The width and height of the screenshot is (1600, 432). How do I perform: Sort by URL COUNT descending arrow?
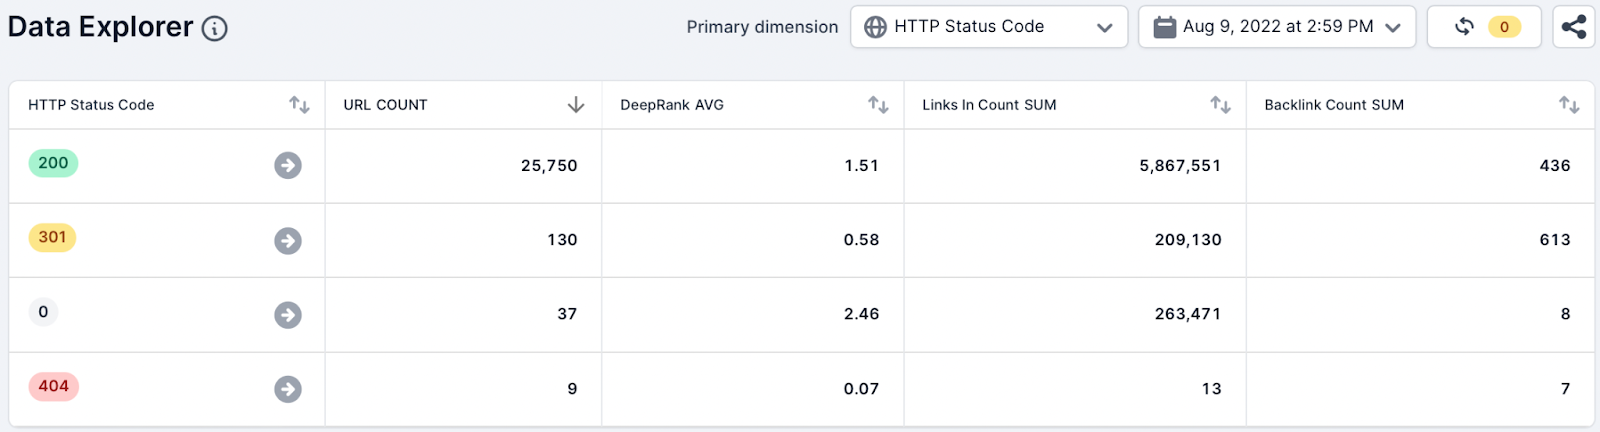tap(576, 105)
